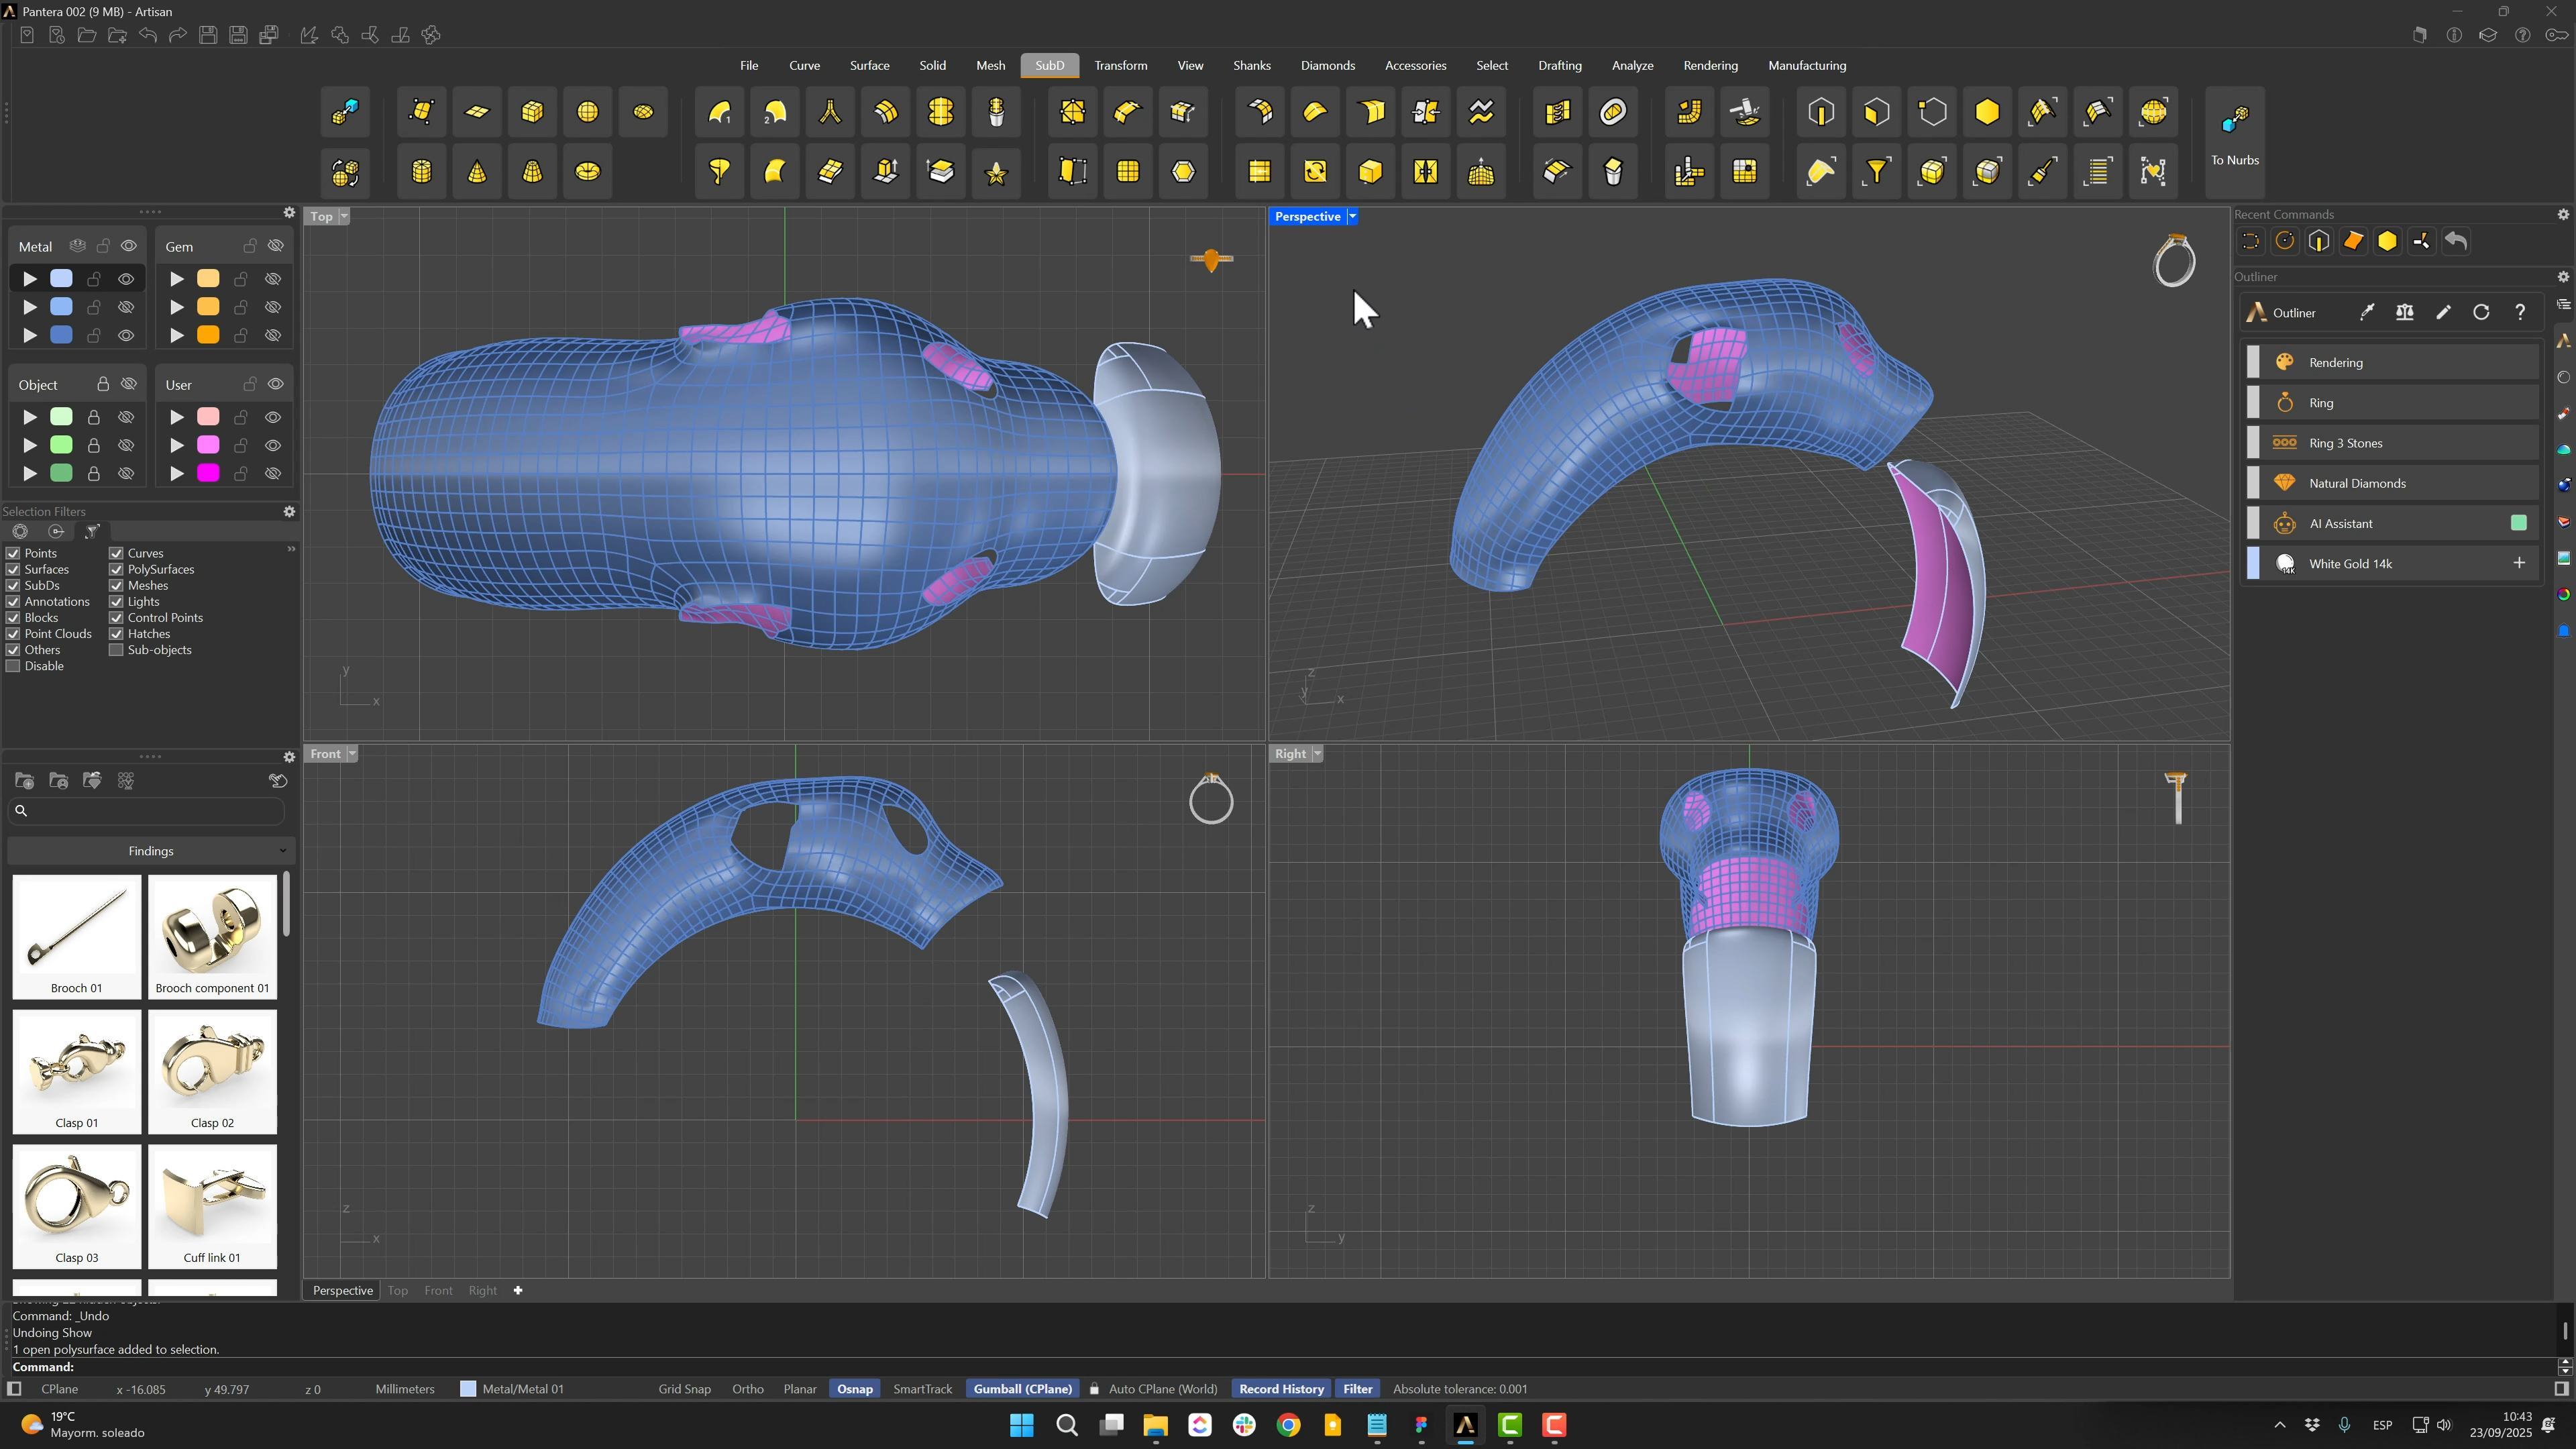Switch to the Front viewport tab
The width and height of the screenshot is (2576, 1449).
(438, 1290)
